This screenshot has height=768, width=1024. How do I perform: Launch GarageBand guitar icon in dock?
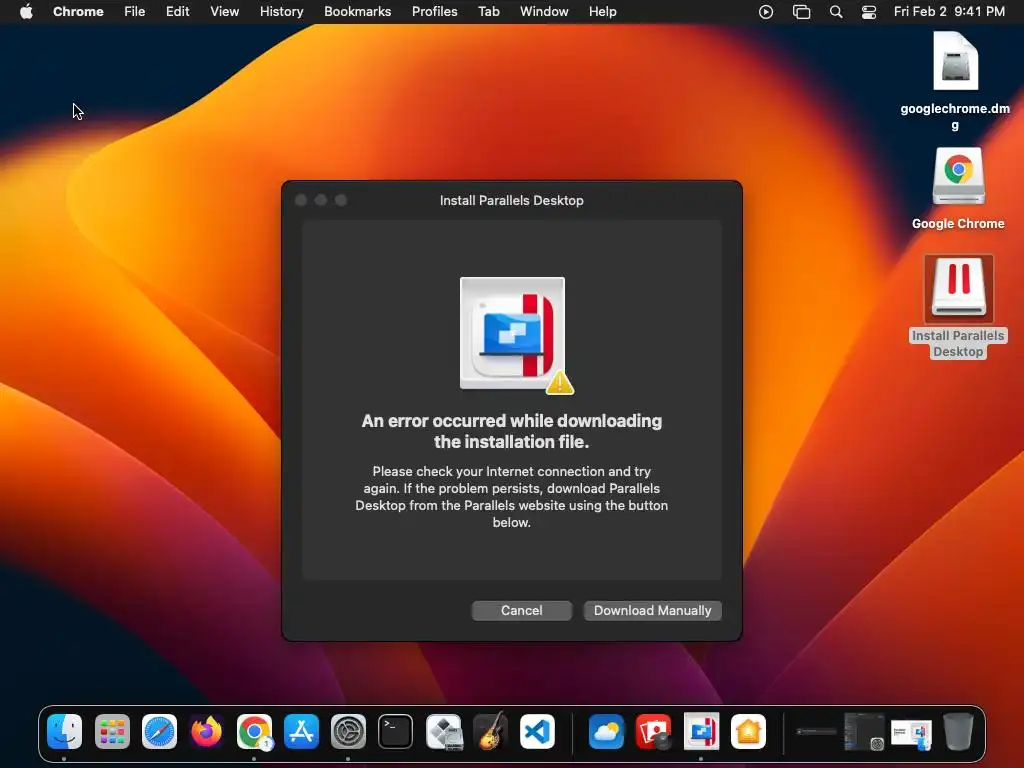click(490, 731)
